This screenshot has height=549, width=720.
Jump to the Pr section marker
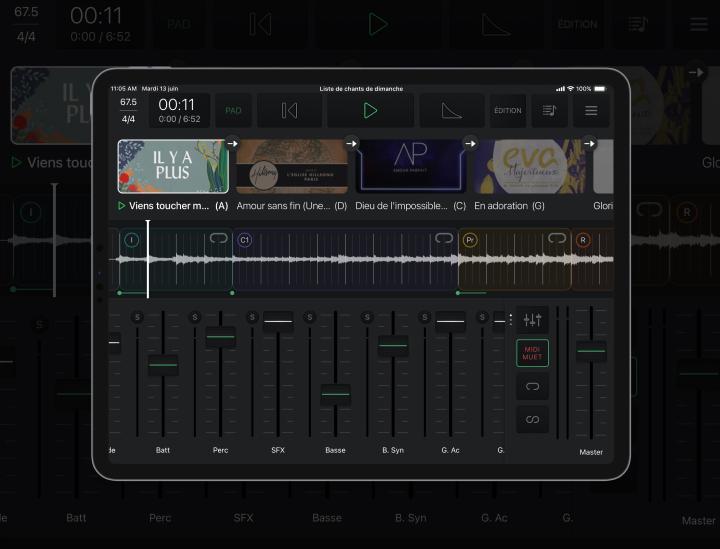470,240
